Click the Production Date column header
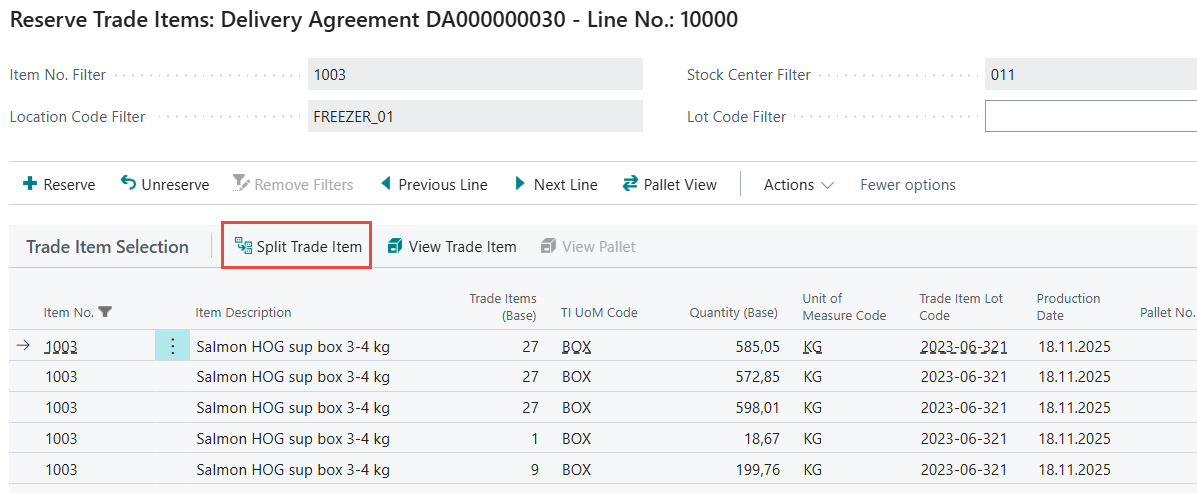 (1068, 306)
